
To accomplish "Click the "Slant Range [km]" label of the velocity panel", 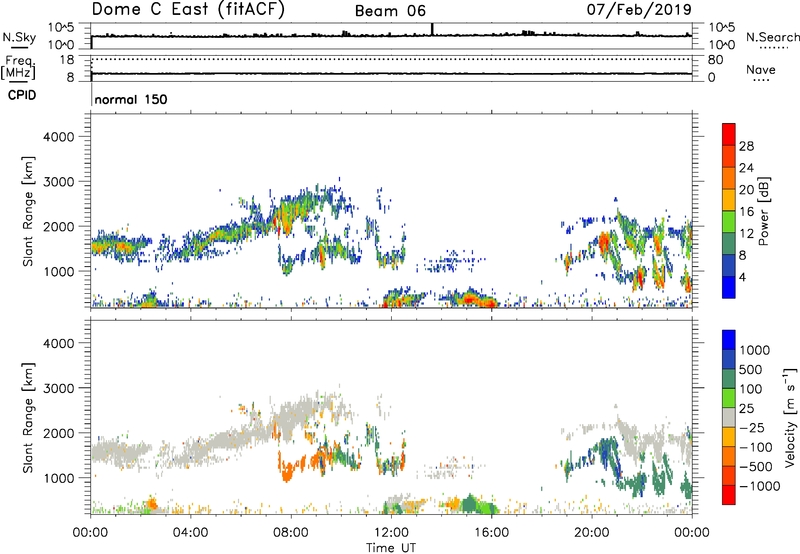I will click(28, 417).
